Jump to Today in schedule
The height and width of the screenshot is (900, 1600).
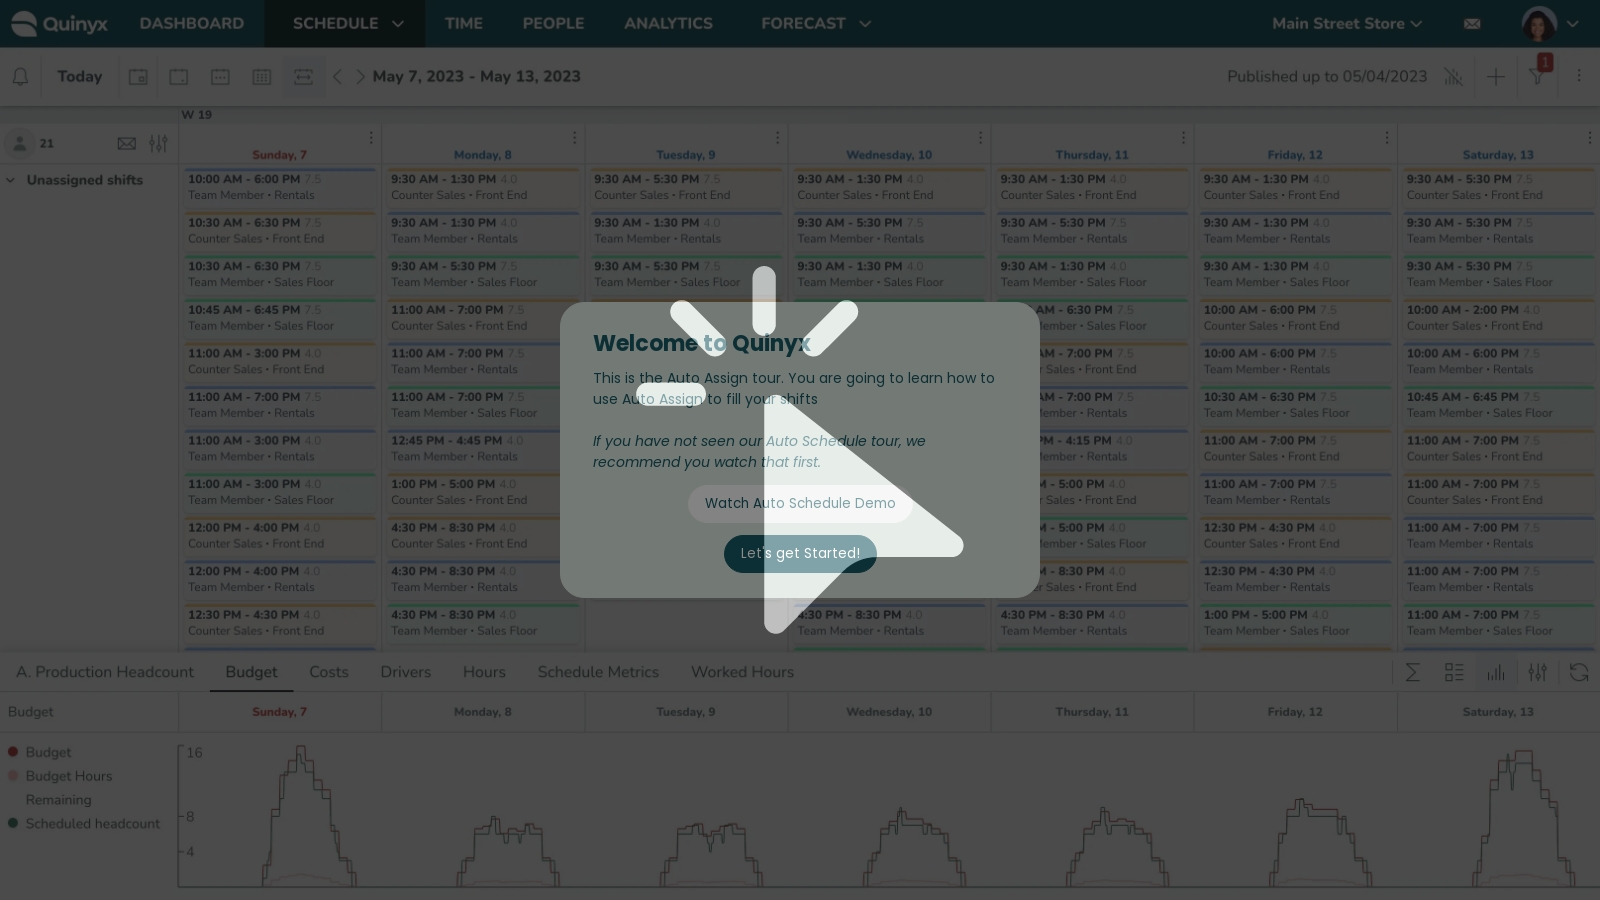[x=80, y=77]
